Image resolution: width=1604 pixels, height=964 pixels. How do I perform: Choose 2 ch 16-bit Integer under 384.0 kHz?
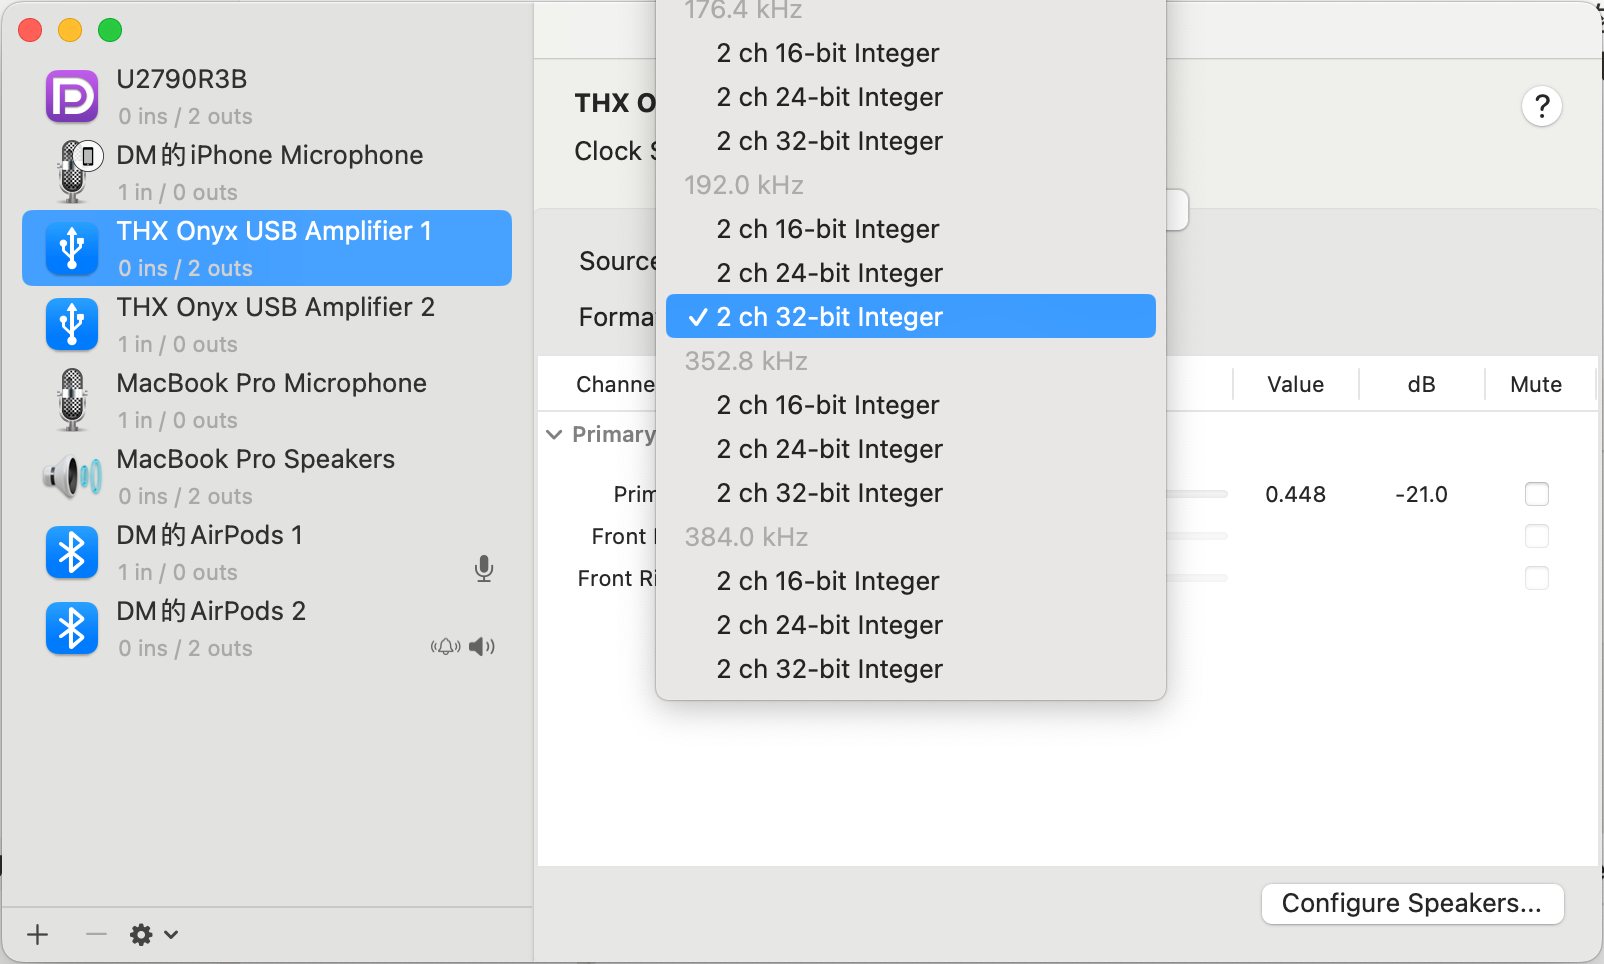[827, 581]
